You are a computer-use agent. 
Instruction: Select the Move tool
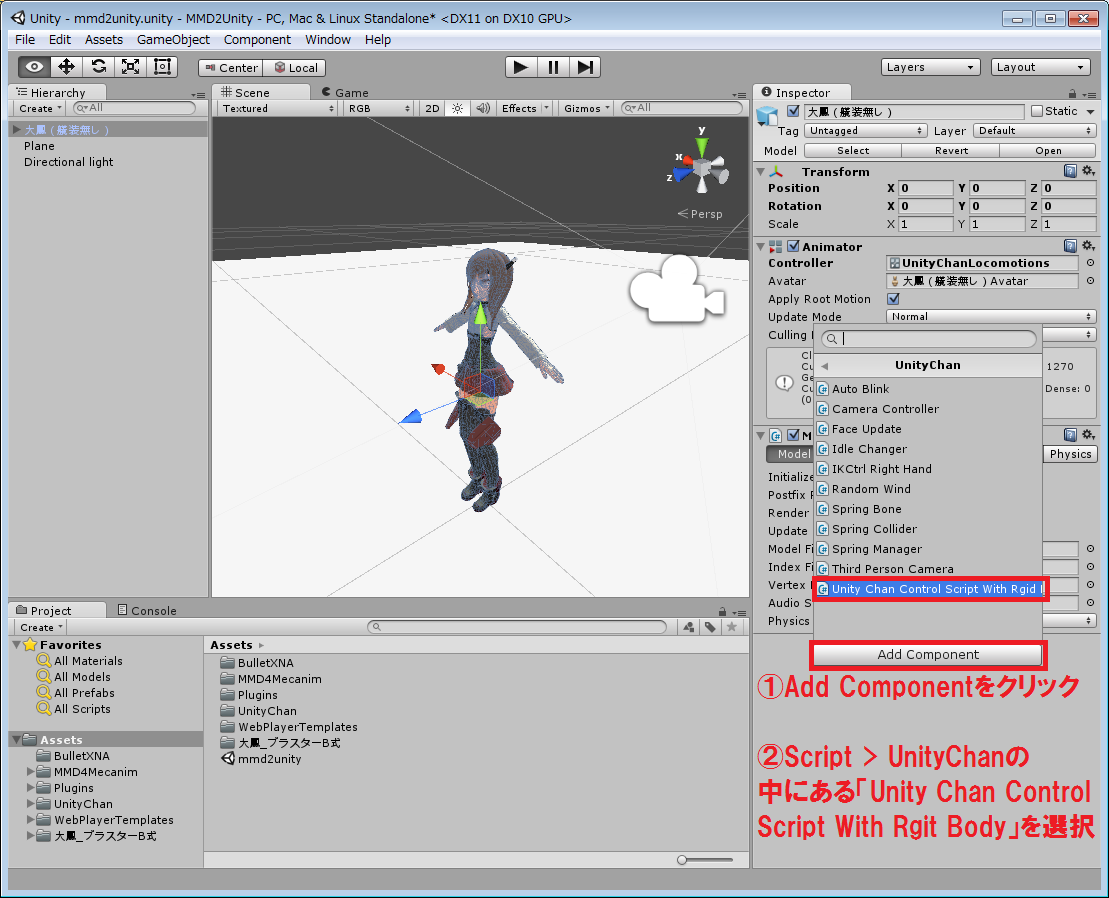pyautogui.click(x=66, y=67)
